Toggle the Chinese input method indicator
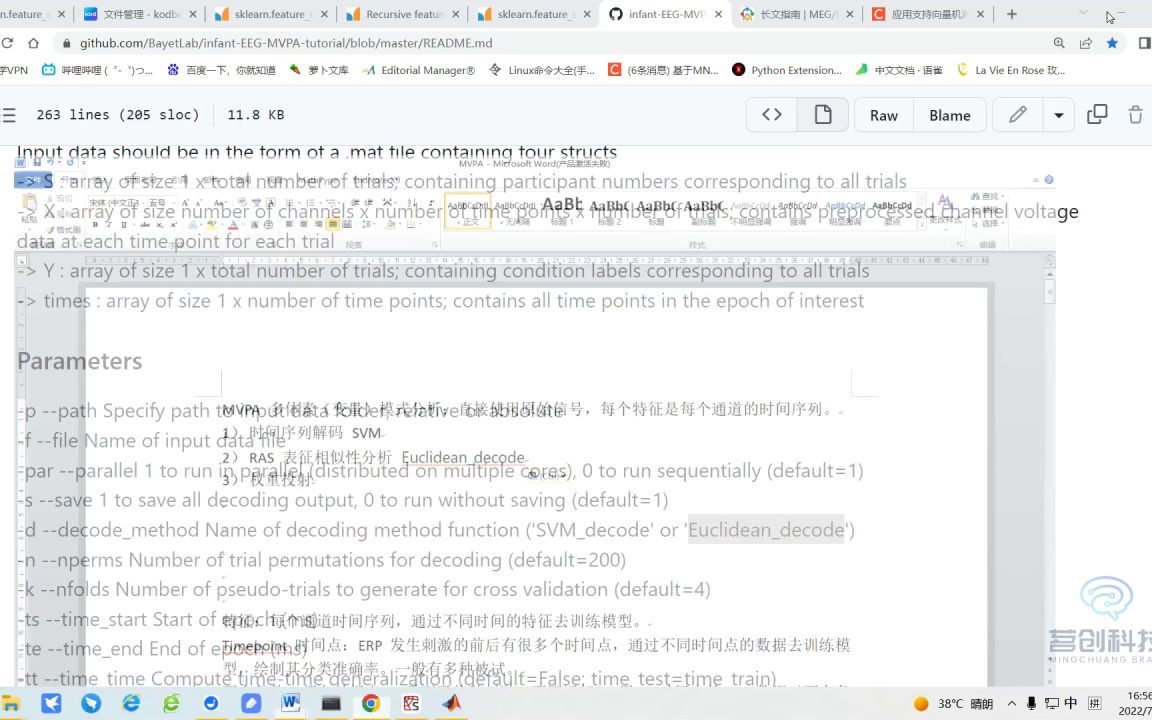The width and height of the screenshot is (1152, 720). 1071,704
